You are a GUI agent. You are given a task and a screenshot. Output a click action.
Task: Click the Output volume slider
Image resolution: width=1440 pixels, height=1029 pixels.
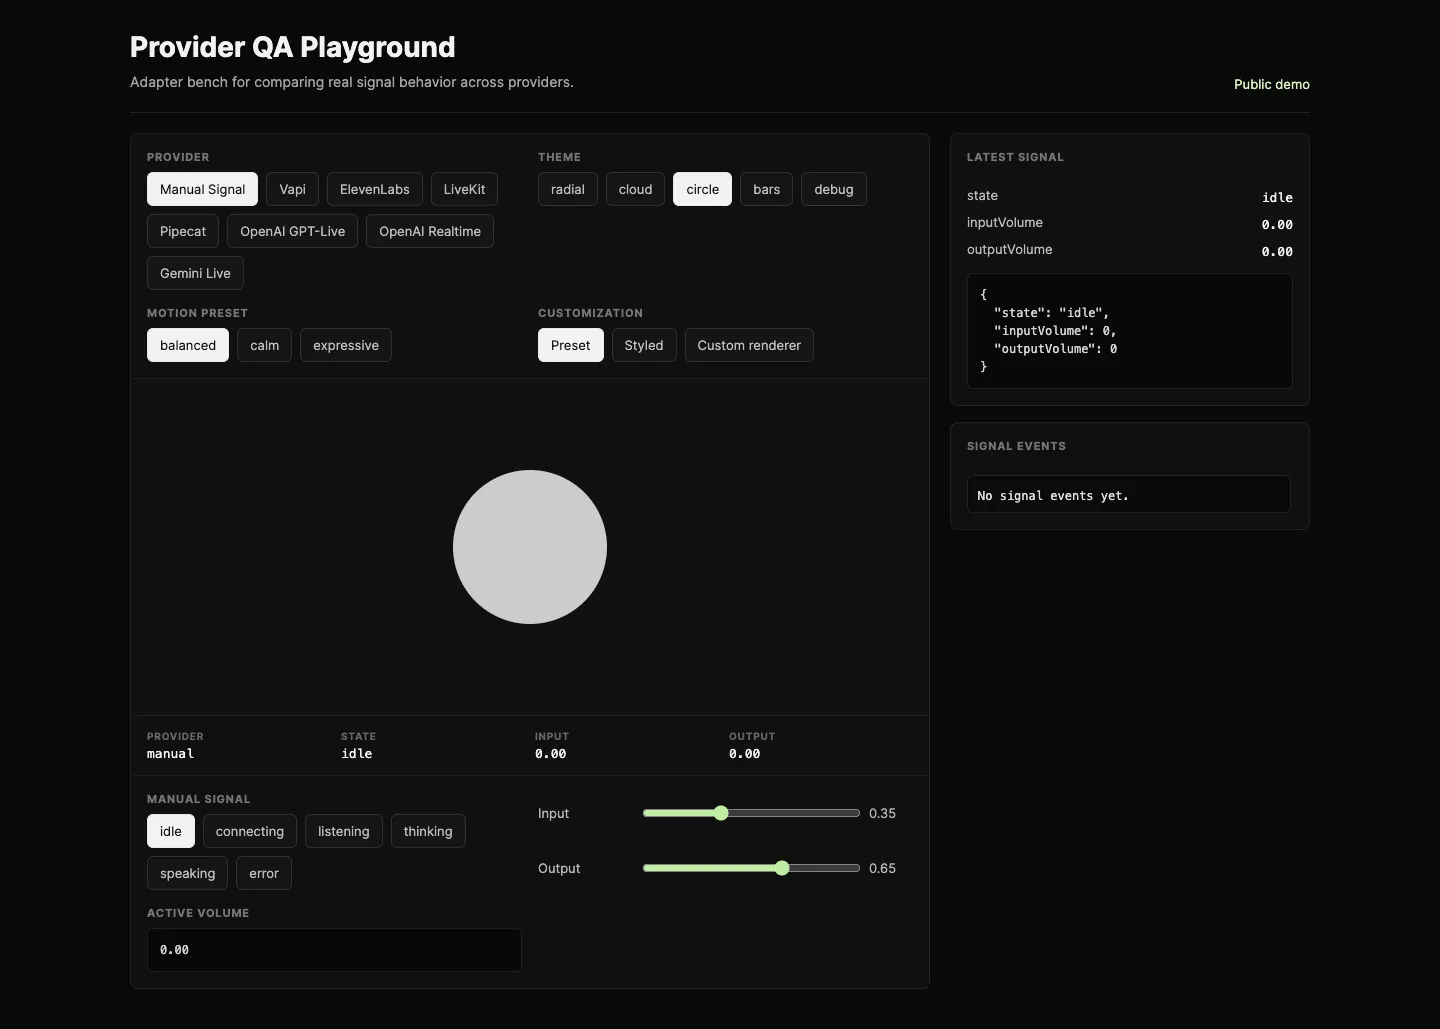pyautogui.click(x=751, y=868)
